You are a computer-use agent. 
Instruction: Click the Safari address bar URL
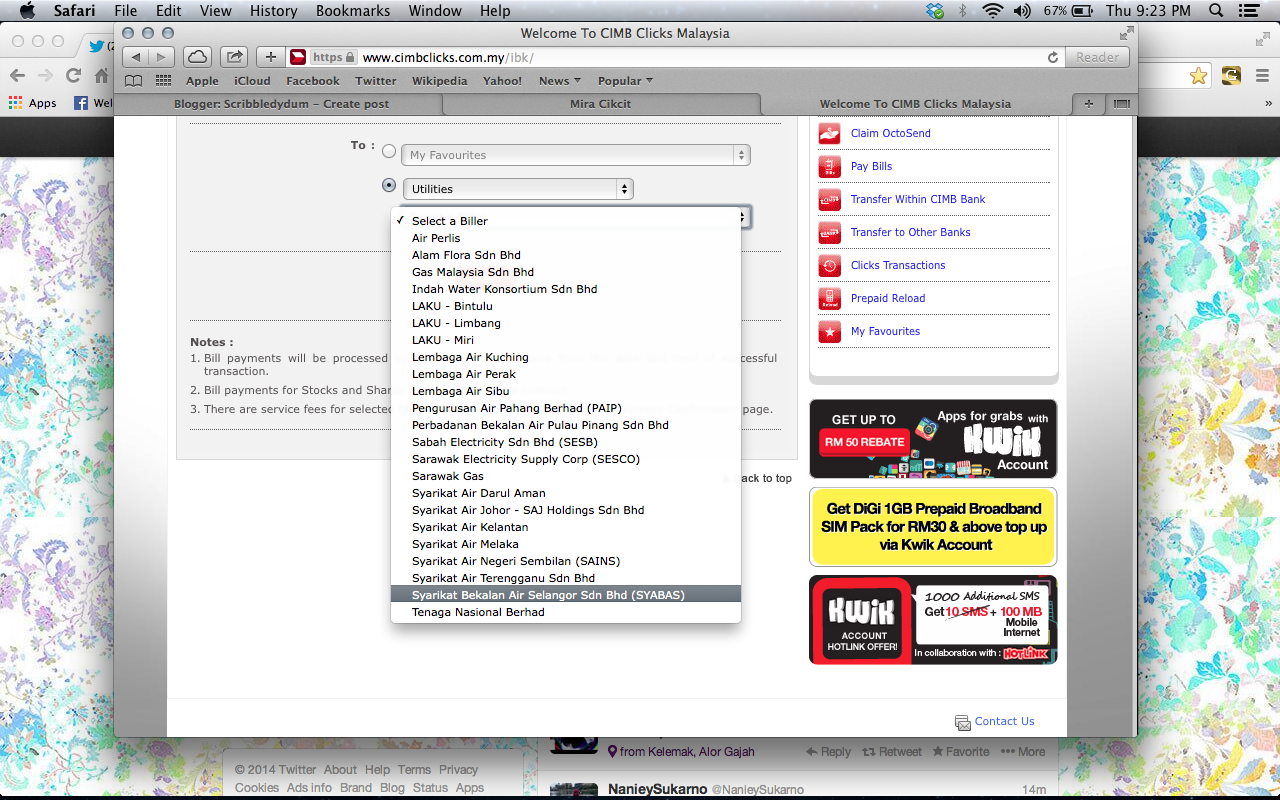click(x=448, y=58)
